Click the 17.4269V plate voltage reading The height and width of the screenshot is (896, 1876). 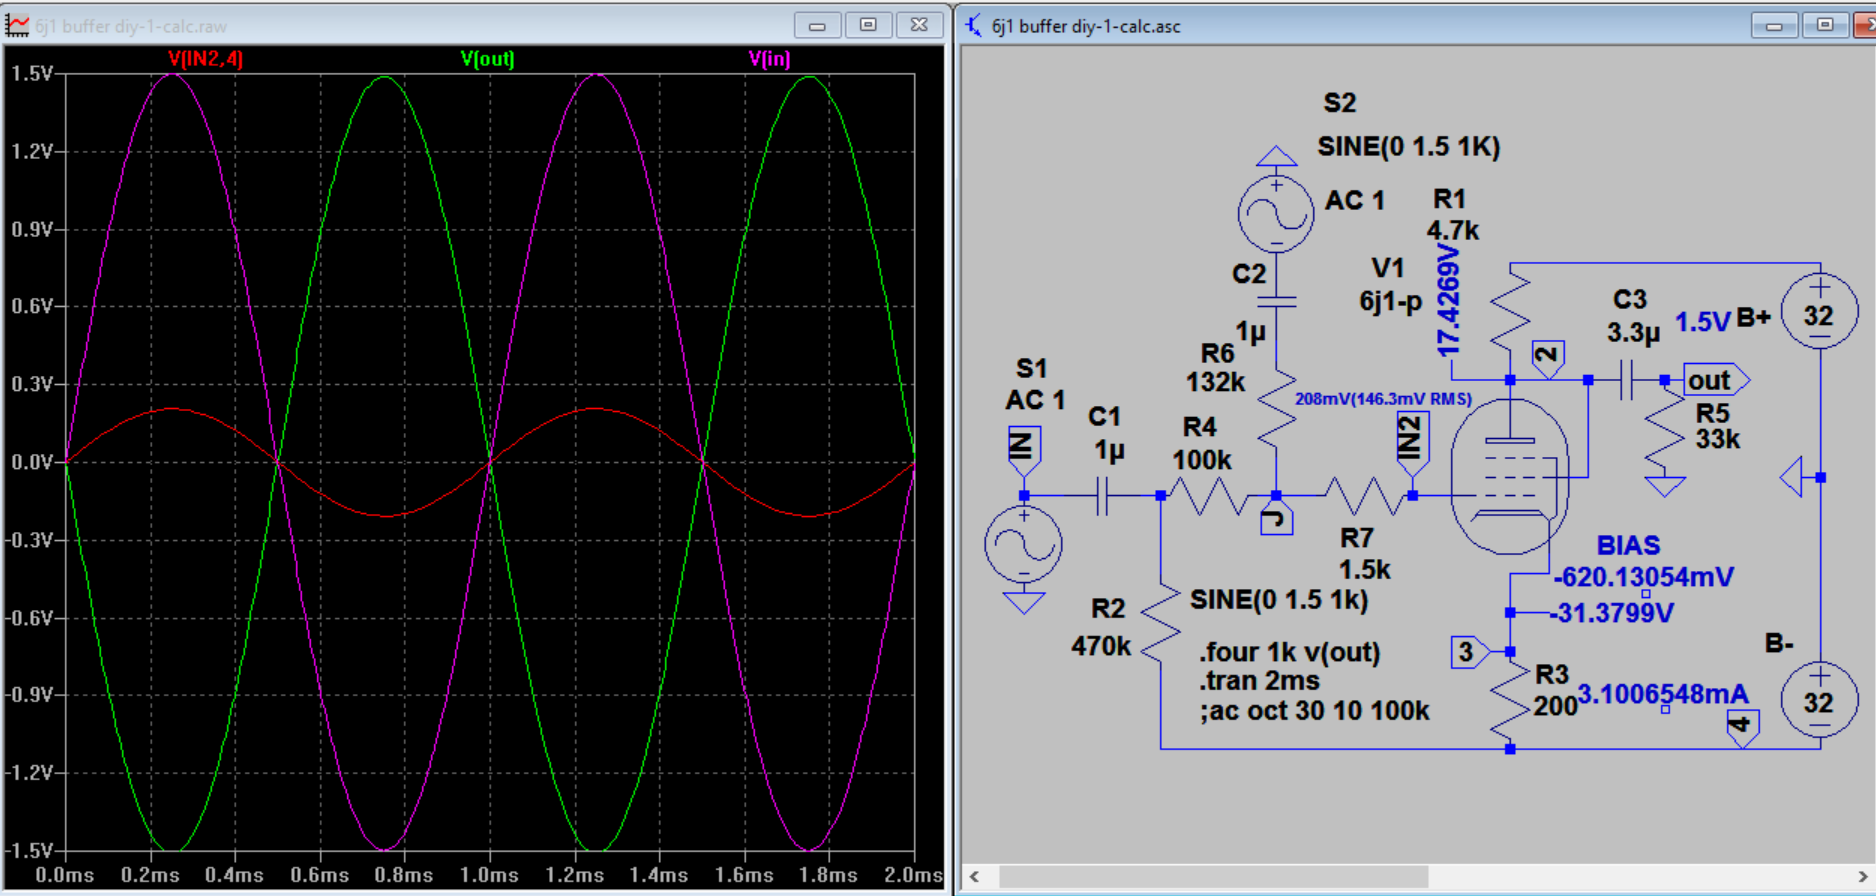click(1449, 301)
